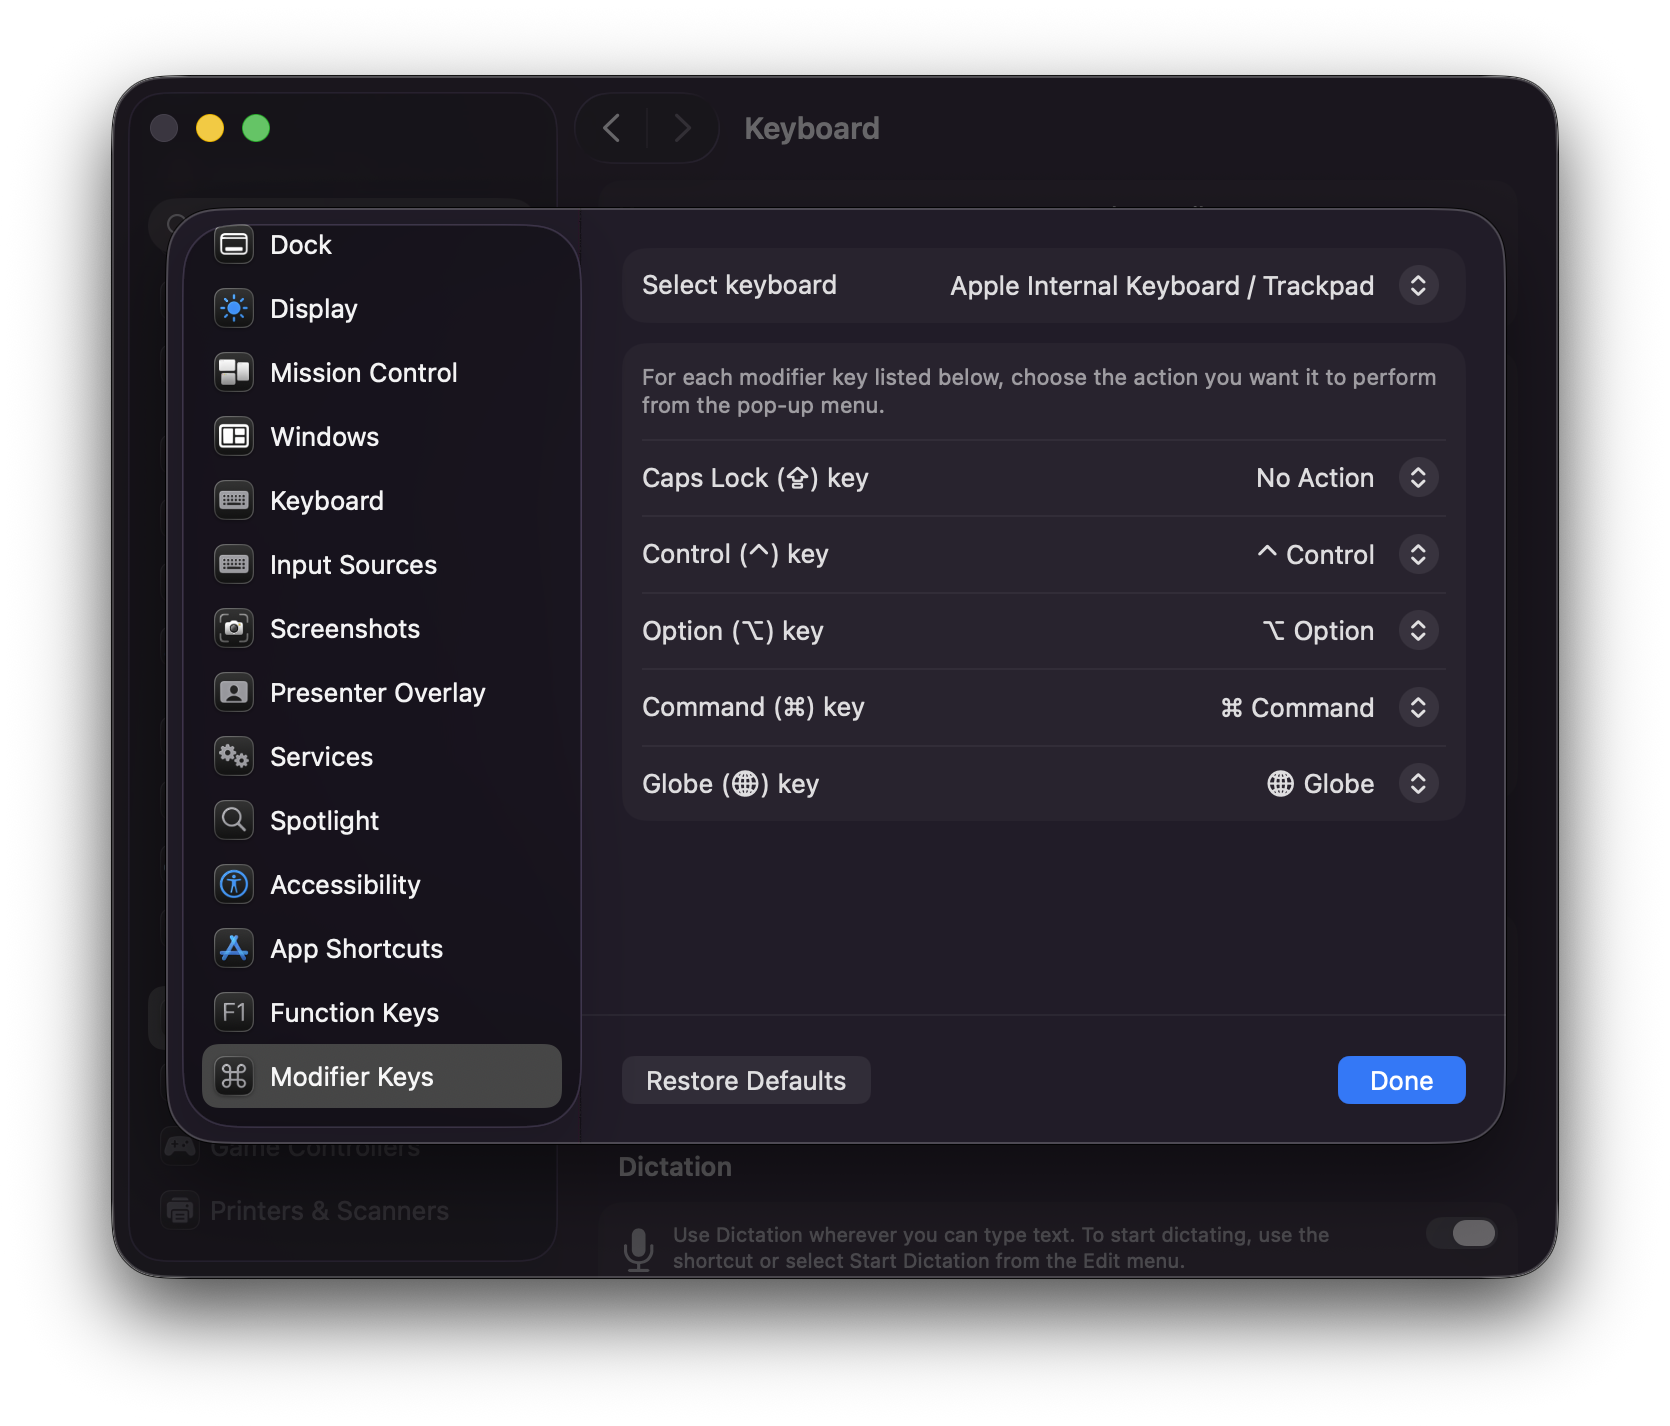Click the Services label in the sidebar
Viewport: 1670px width, 1426px height.
[x=322, y=757]
